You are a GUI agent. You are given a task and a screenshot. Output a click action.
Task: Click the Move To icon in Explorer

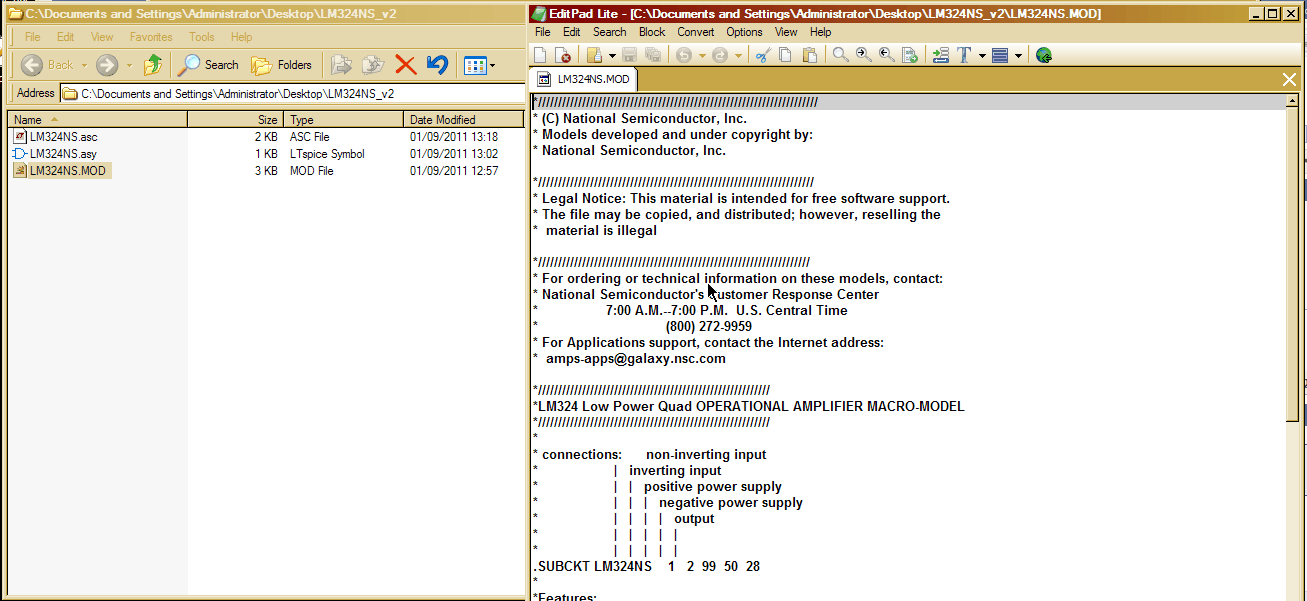(x=341, y=65)
